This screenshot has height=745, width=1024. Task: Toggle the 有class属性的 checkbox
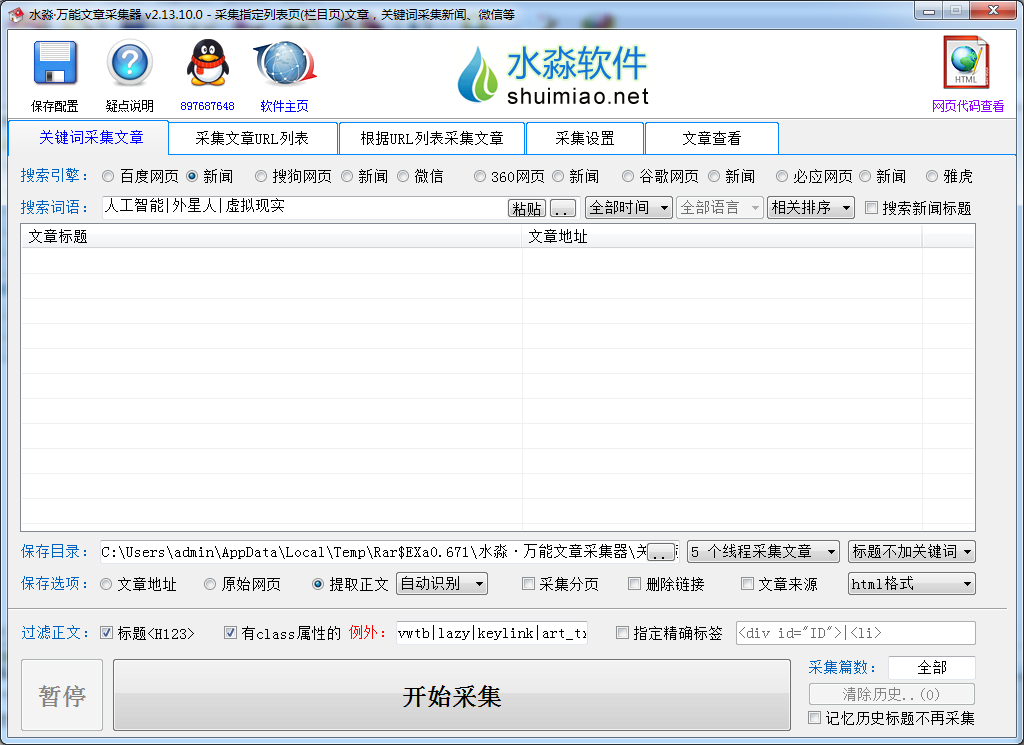coord(230,633)
